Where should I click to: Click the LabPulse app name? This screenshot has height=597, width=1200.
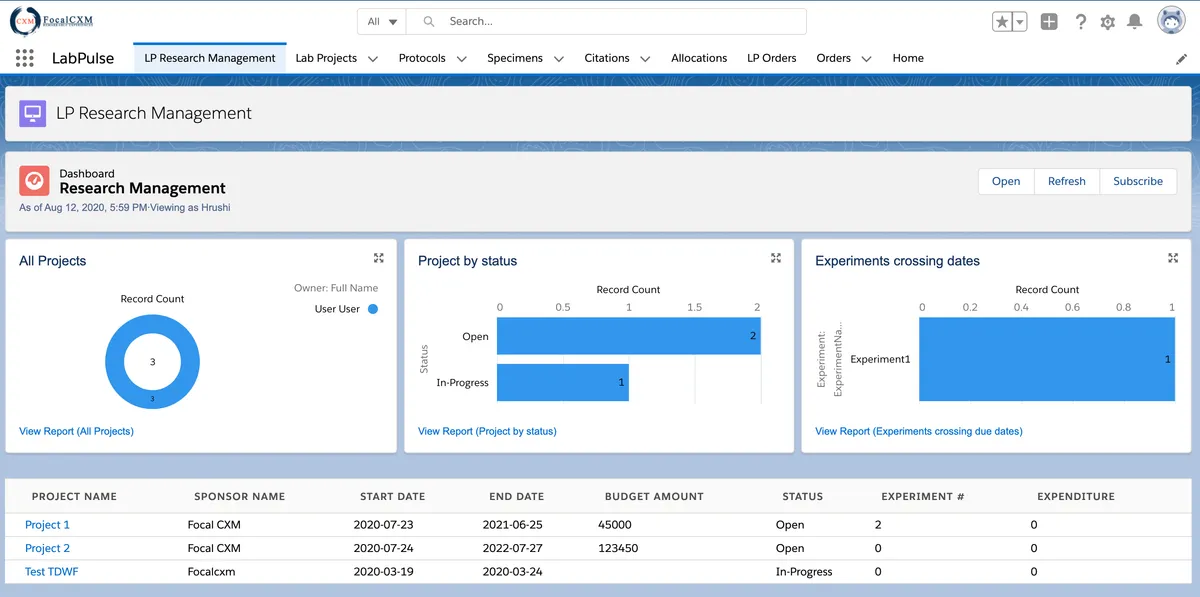(x=83, y=58)
